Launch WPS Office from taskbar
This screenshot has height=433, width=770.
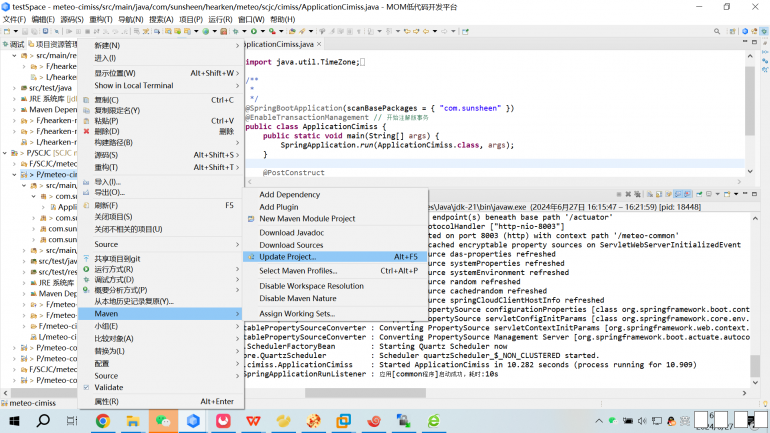(x=253, y=421)
